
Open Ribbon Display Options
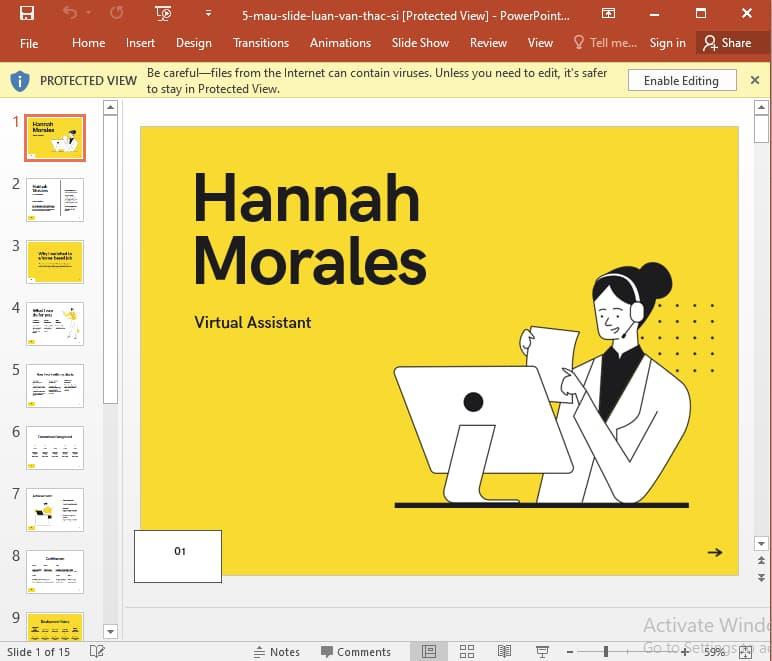[608, 14]
